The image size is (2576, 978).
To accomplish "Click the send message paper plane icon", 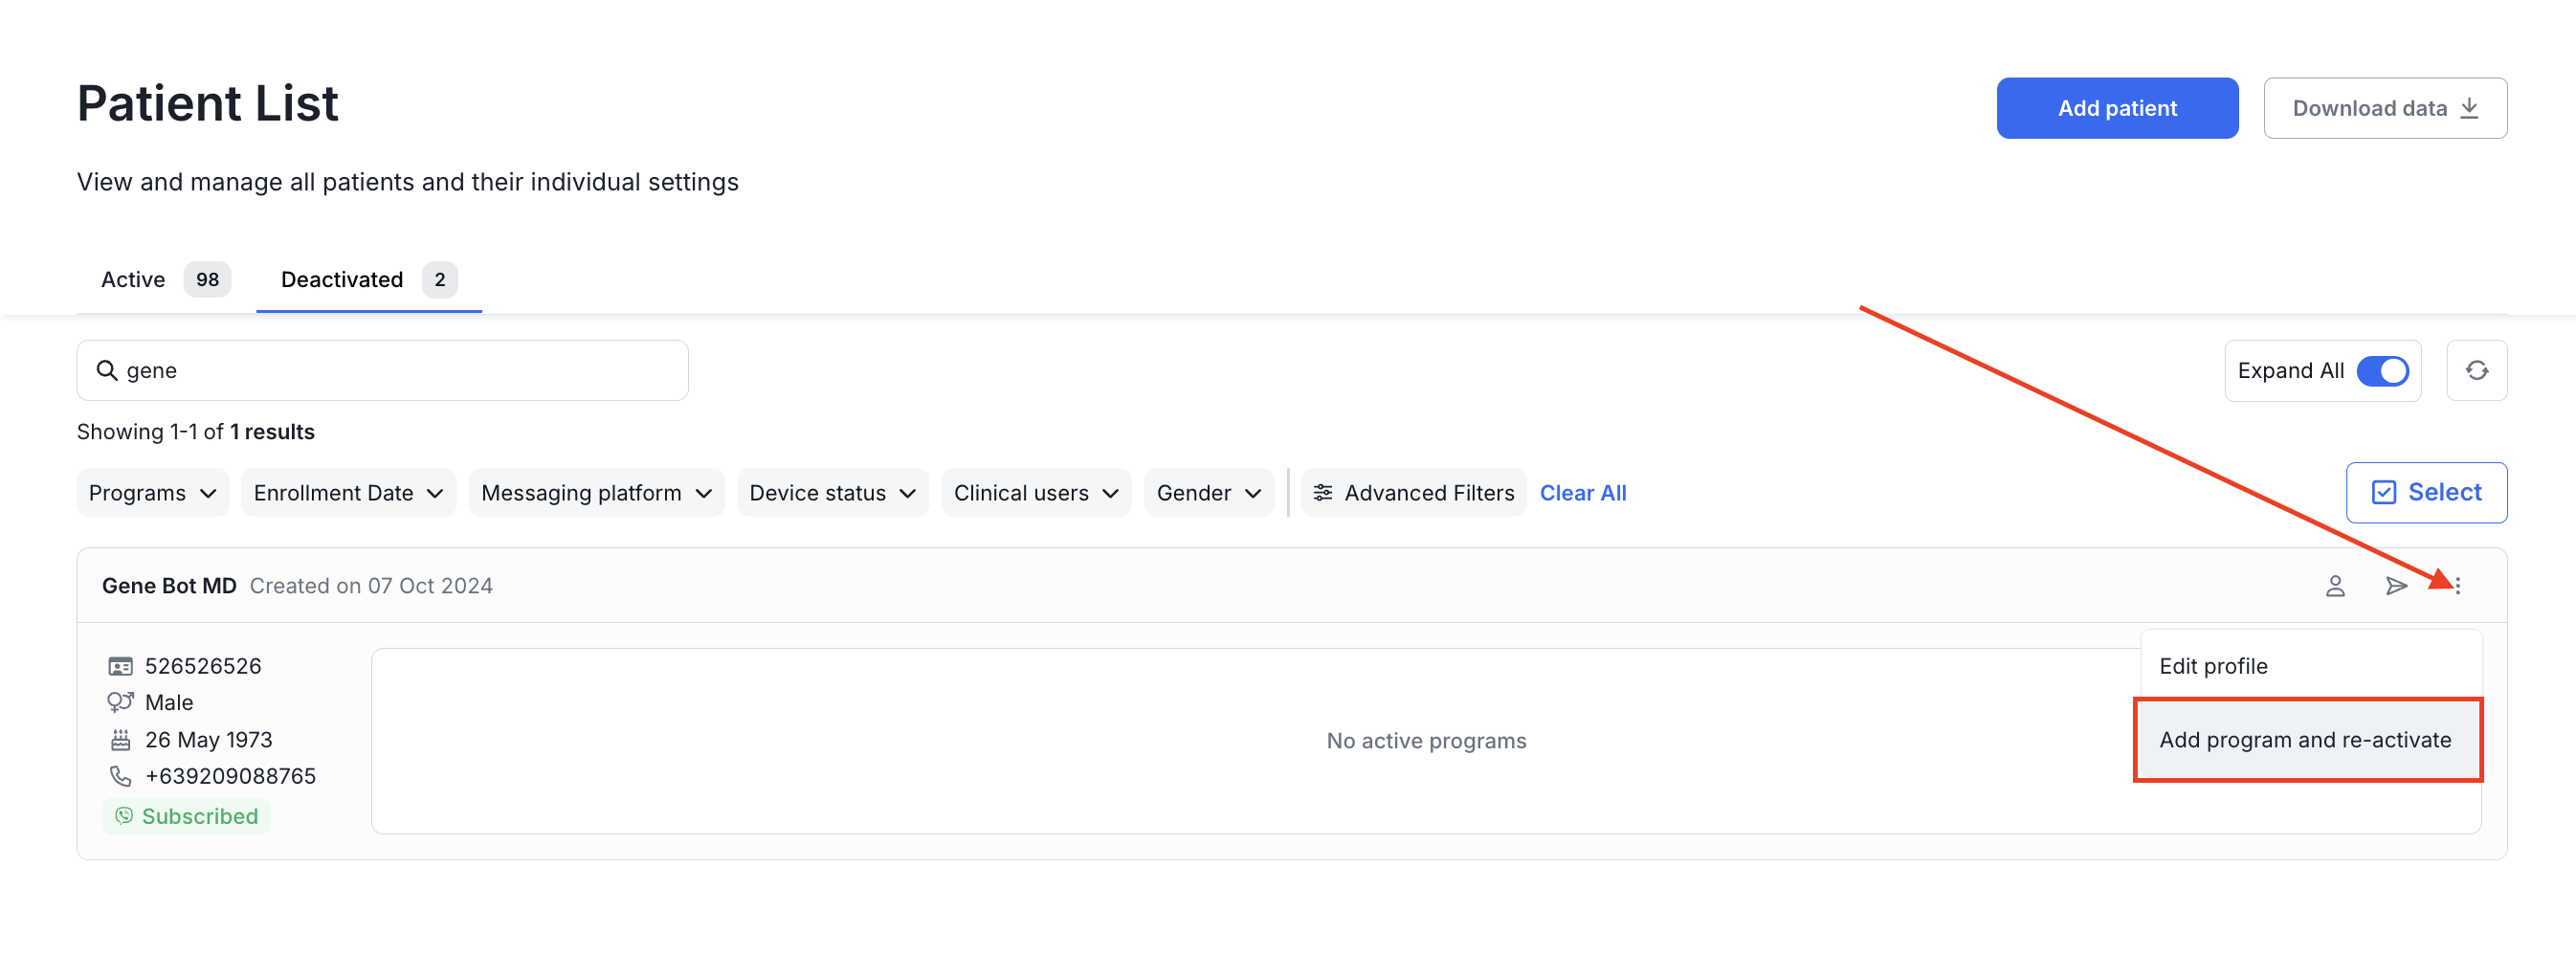I will 2396,585.
